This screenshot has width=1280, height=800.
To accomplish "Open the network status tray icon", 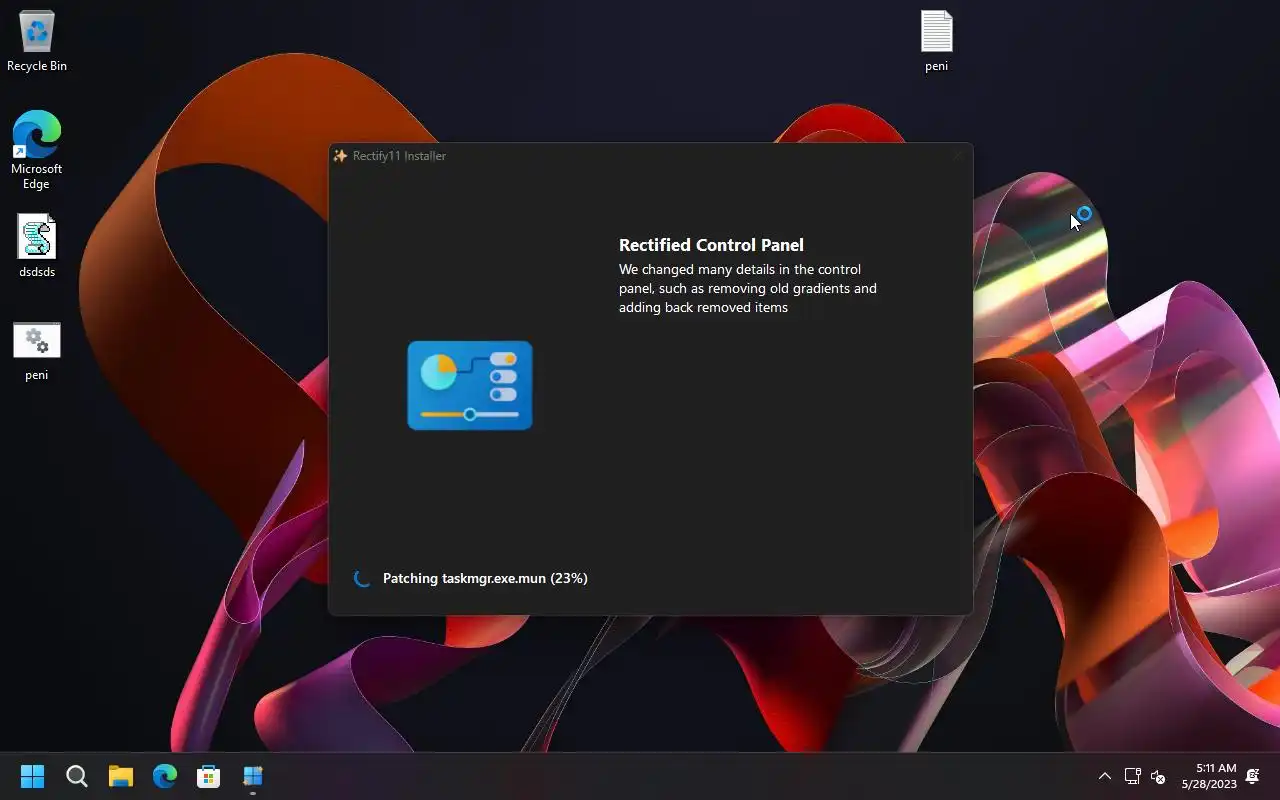I will click(1133, 776).
